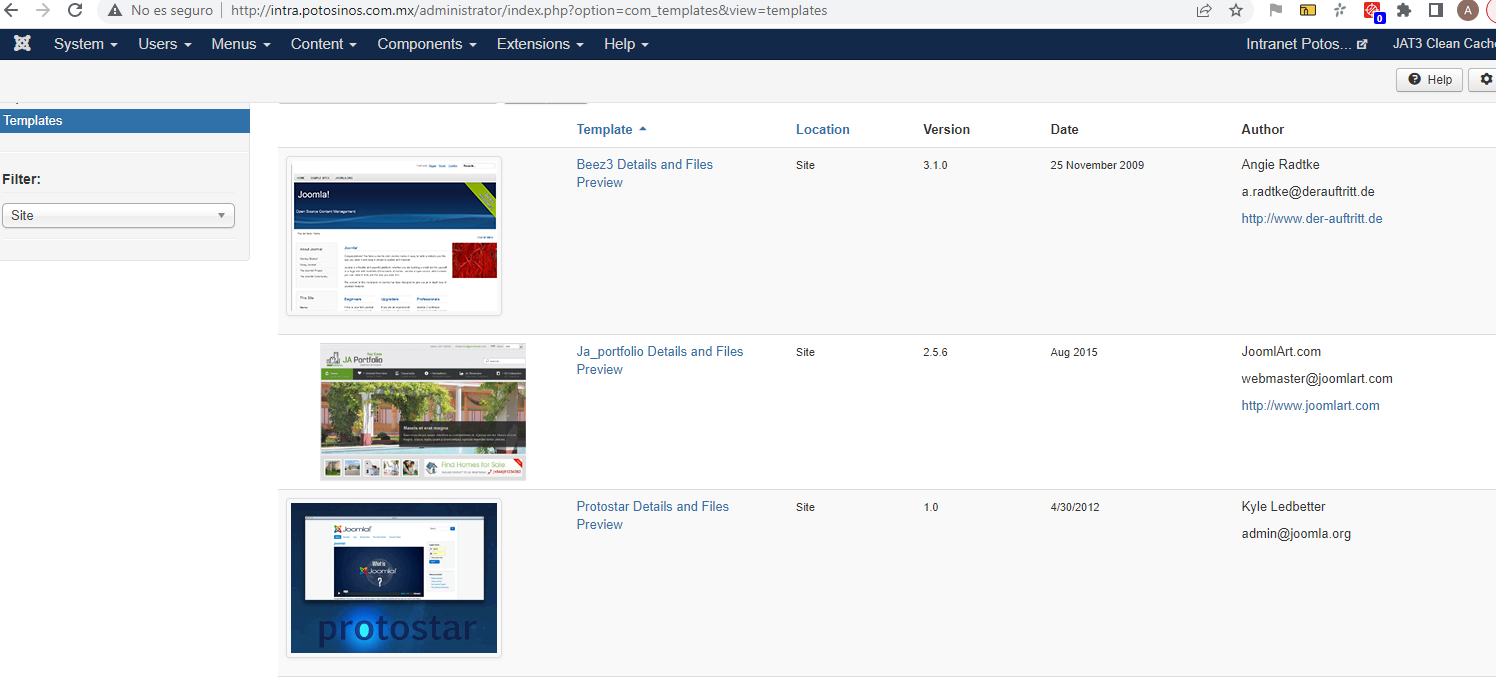Click the red extension icon with 0 badge
This screenshot has width=1496, height=699.
click(1374, 11)
